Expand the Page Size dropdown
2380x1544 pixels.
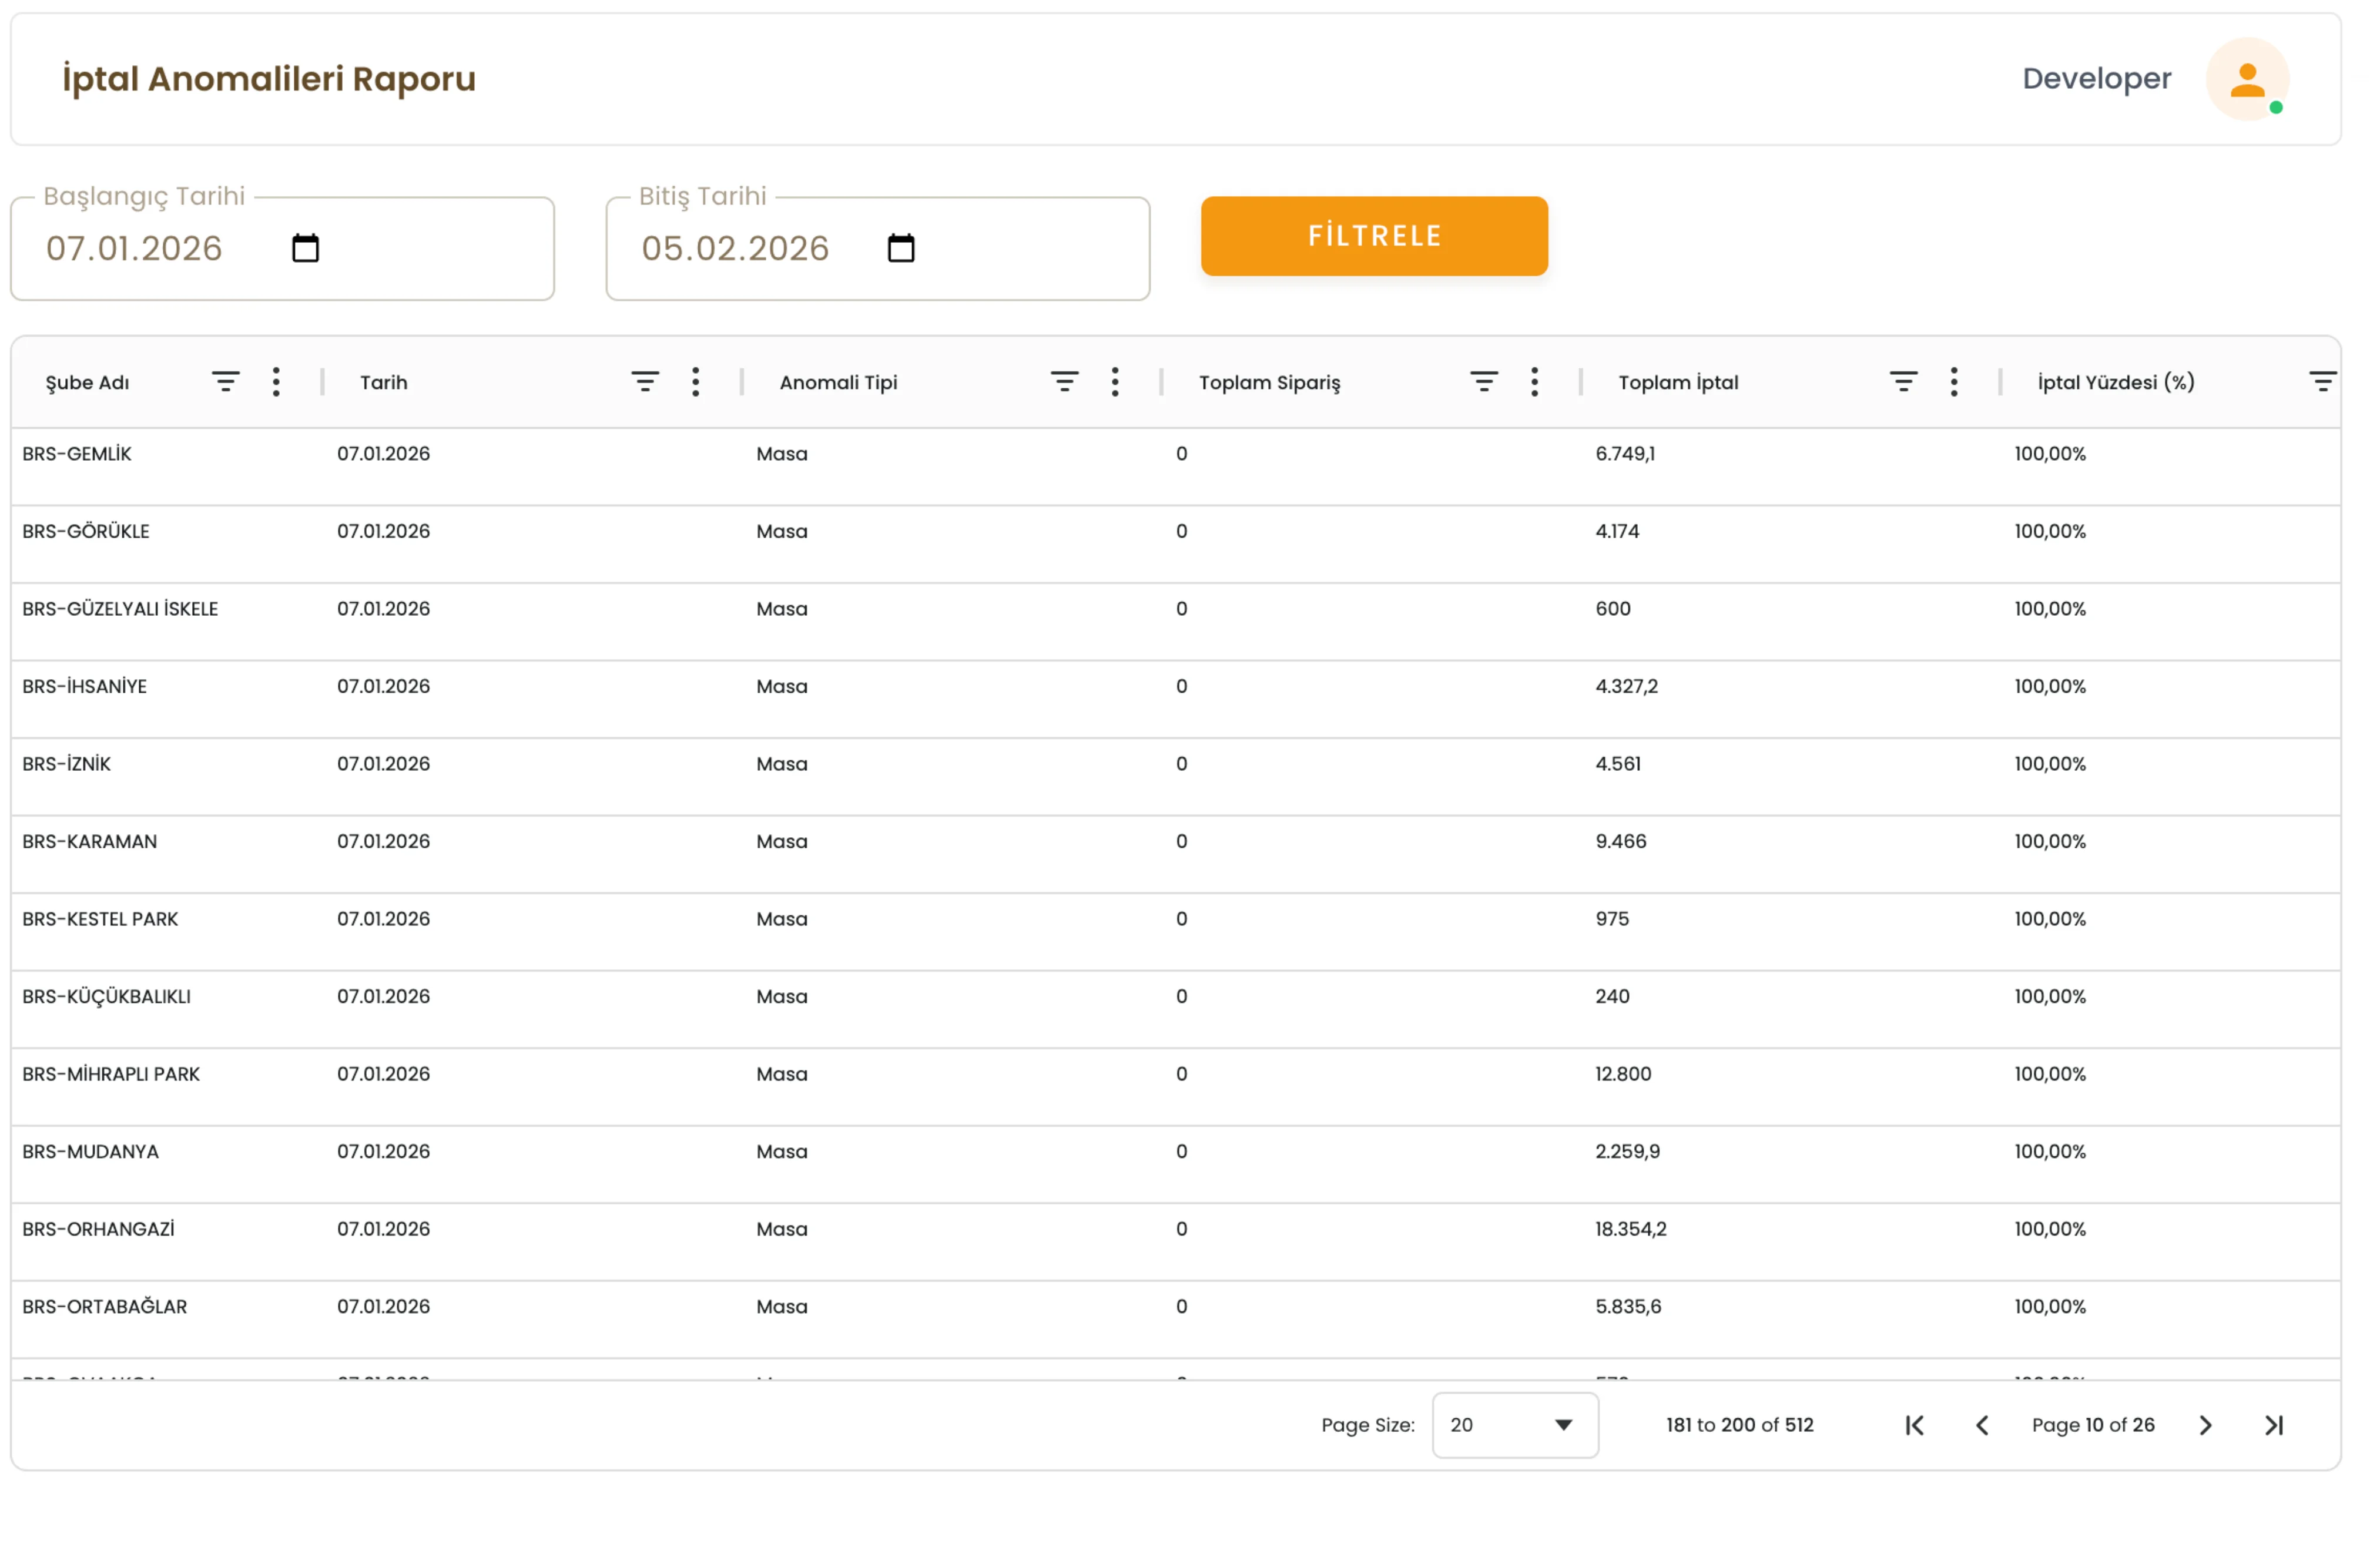click(x=1514, y=1425)
